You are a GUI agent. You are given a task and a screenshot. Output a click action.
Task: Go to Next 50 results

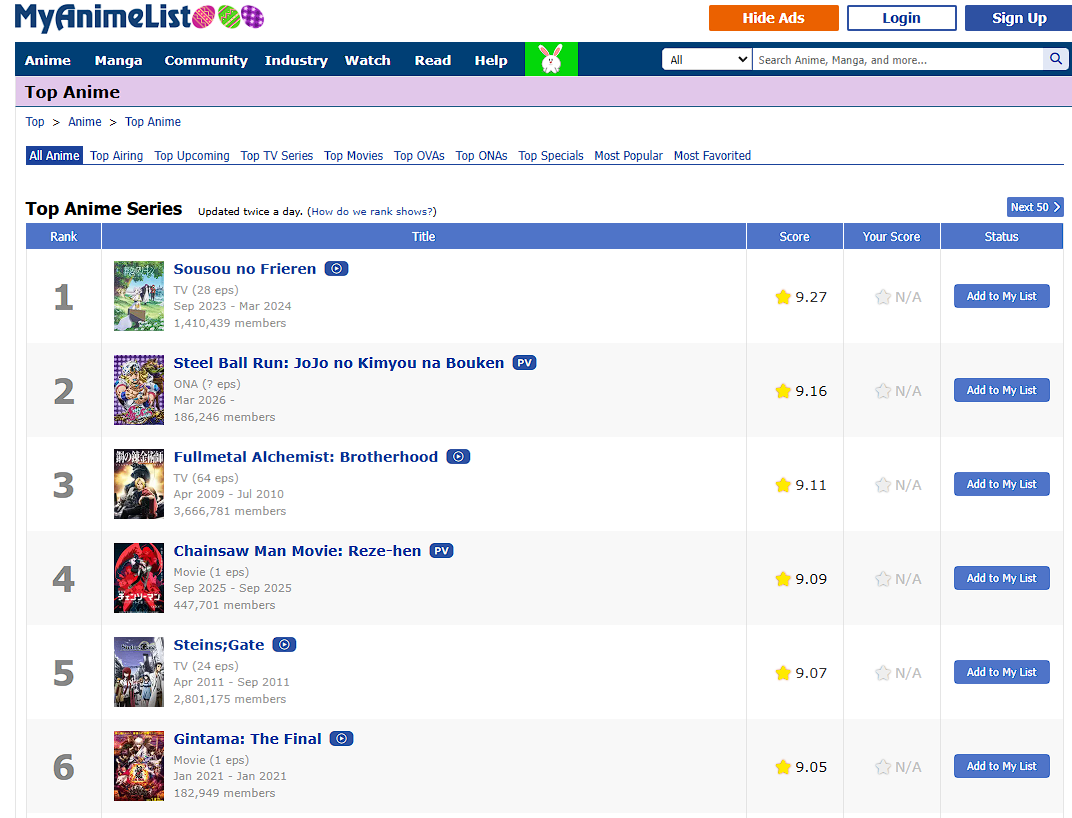click(1035, 207)
